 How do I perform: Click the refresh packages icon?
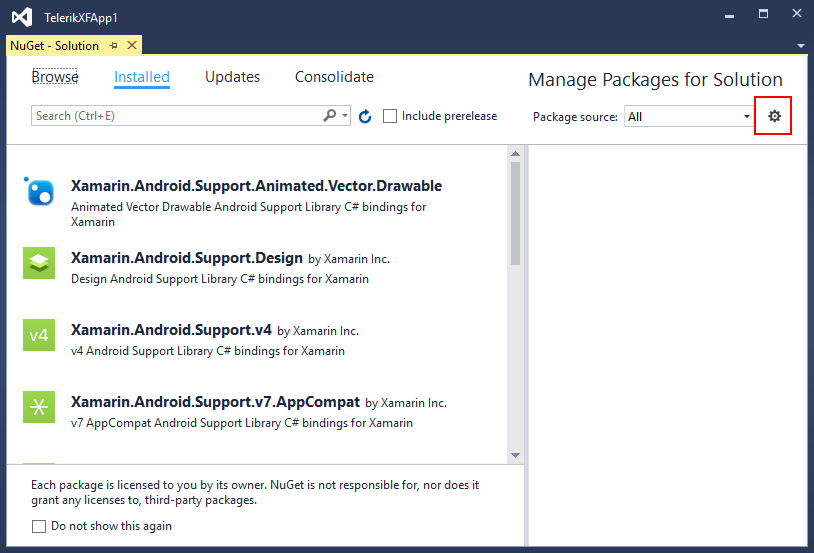pyautogui.click(x=365, y=116)
